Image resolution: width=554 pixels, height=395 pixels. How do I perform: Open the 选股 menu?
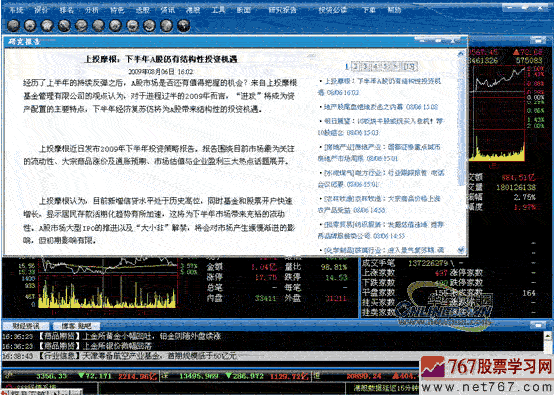pyautogui.click(x=142, y=10)
